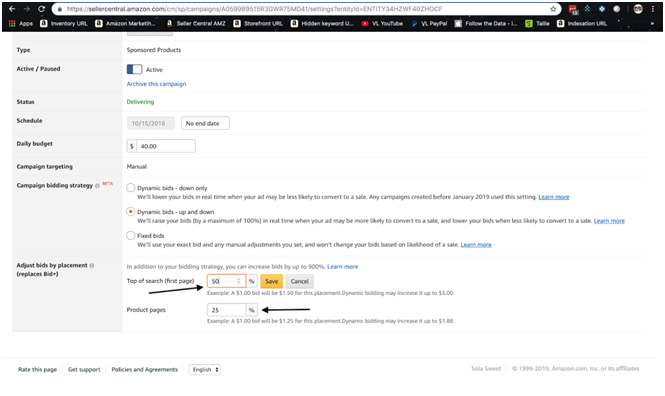Viewport: 665px width, 396px height.
Task: Open the English language dropdown
Action: point(205,369)
